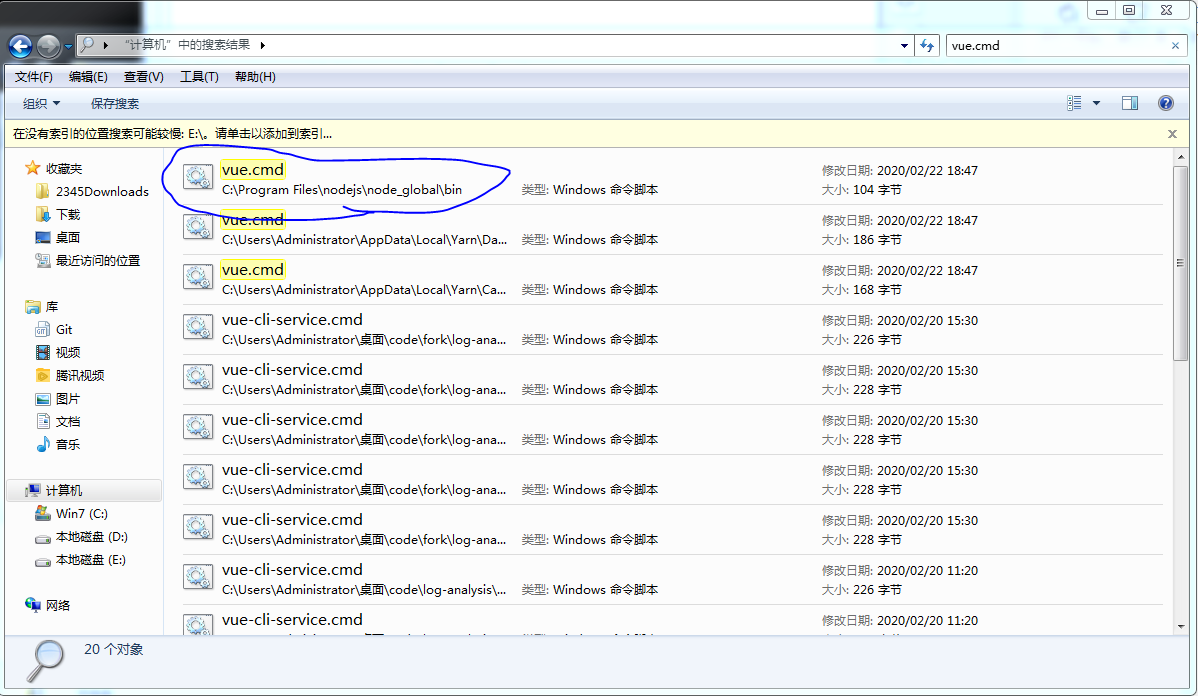Select vue.cmd in node_global\bin
This screenshot has height=696, width=1198.
point(672,180)
